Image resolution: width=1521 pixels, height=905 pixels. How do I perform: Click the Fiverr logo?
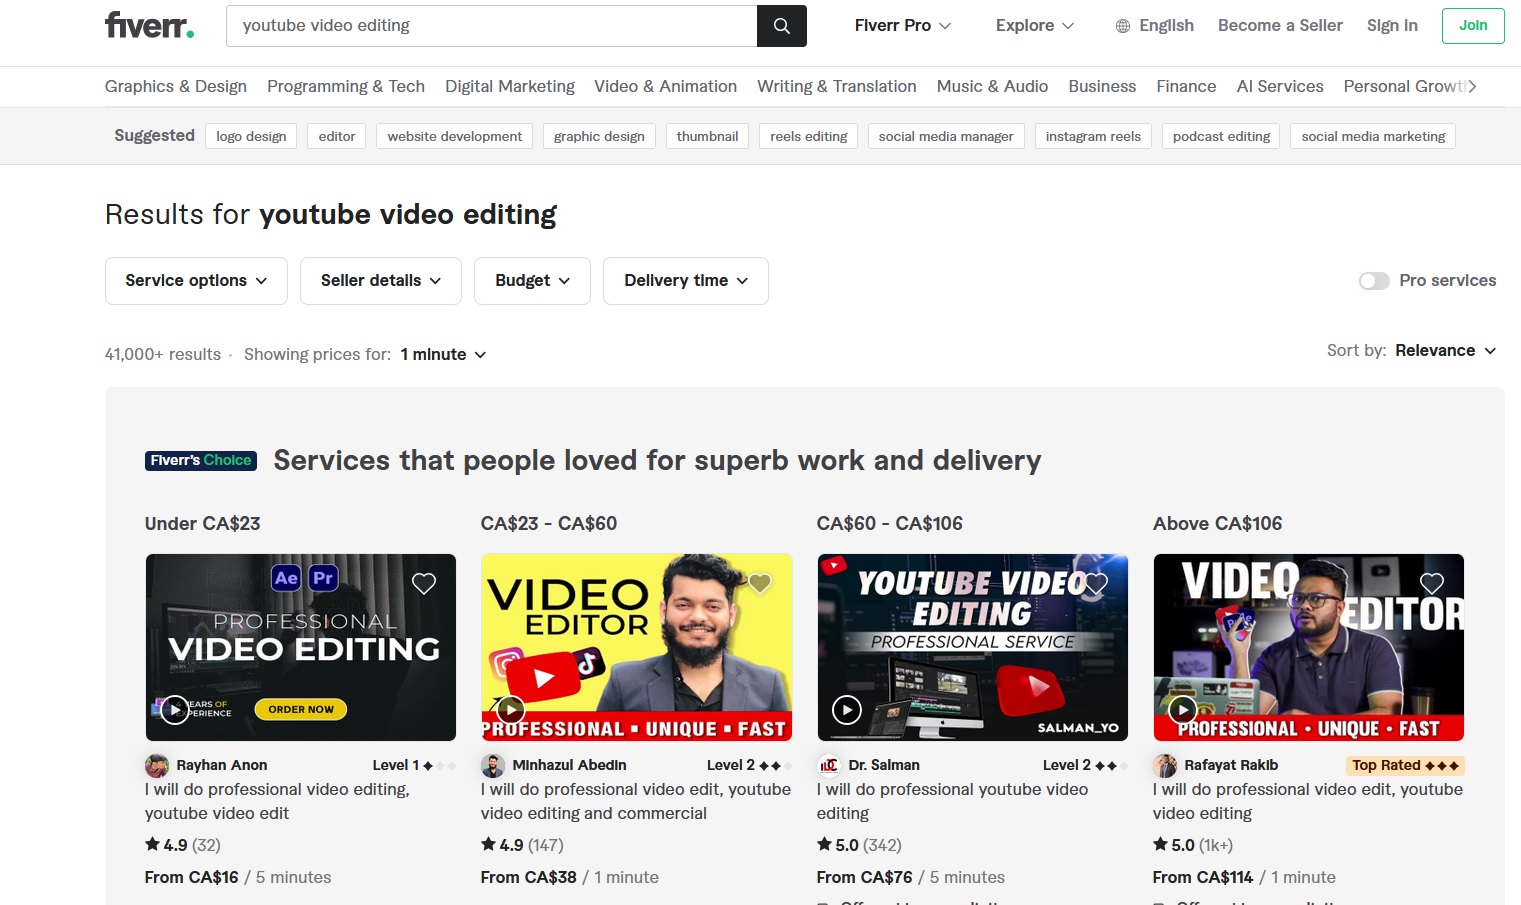click(x=150, y=26)
